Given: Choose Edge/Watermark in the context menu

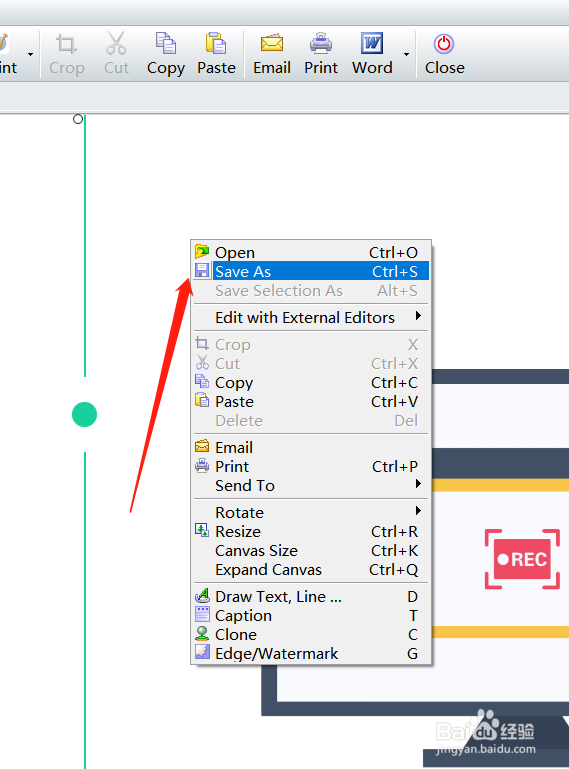Looking at the screenshot, I should [311, 654].
